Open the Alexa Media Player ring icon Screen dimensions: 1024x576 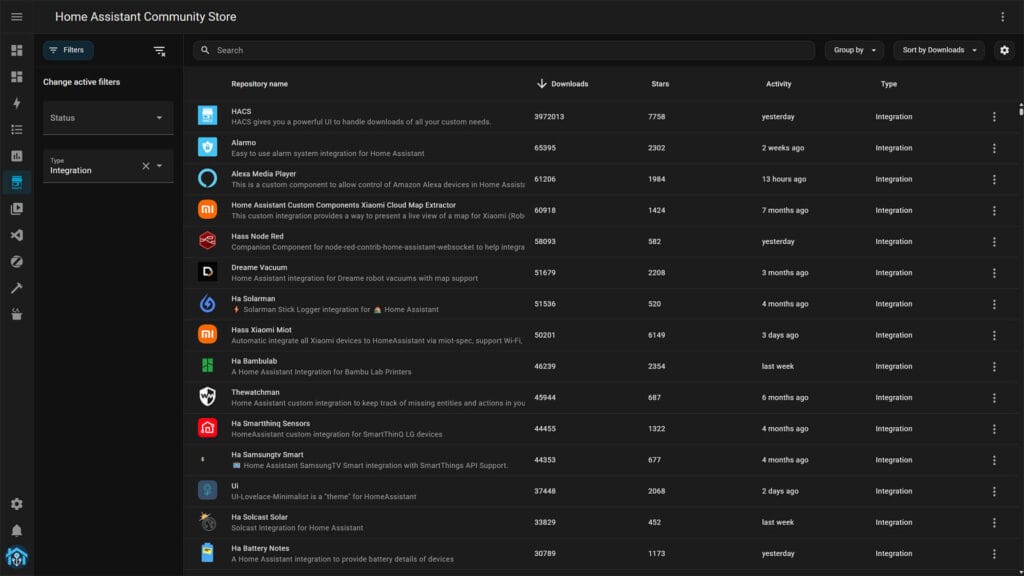(x=207, y=178)
